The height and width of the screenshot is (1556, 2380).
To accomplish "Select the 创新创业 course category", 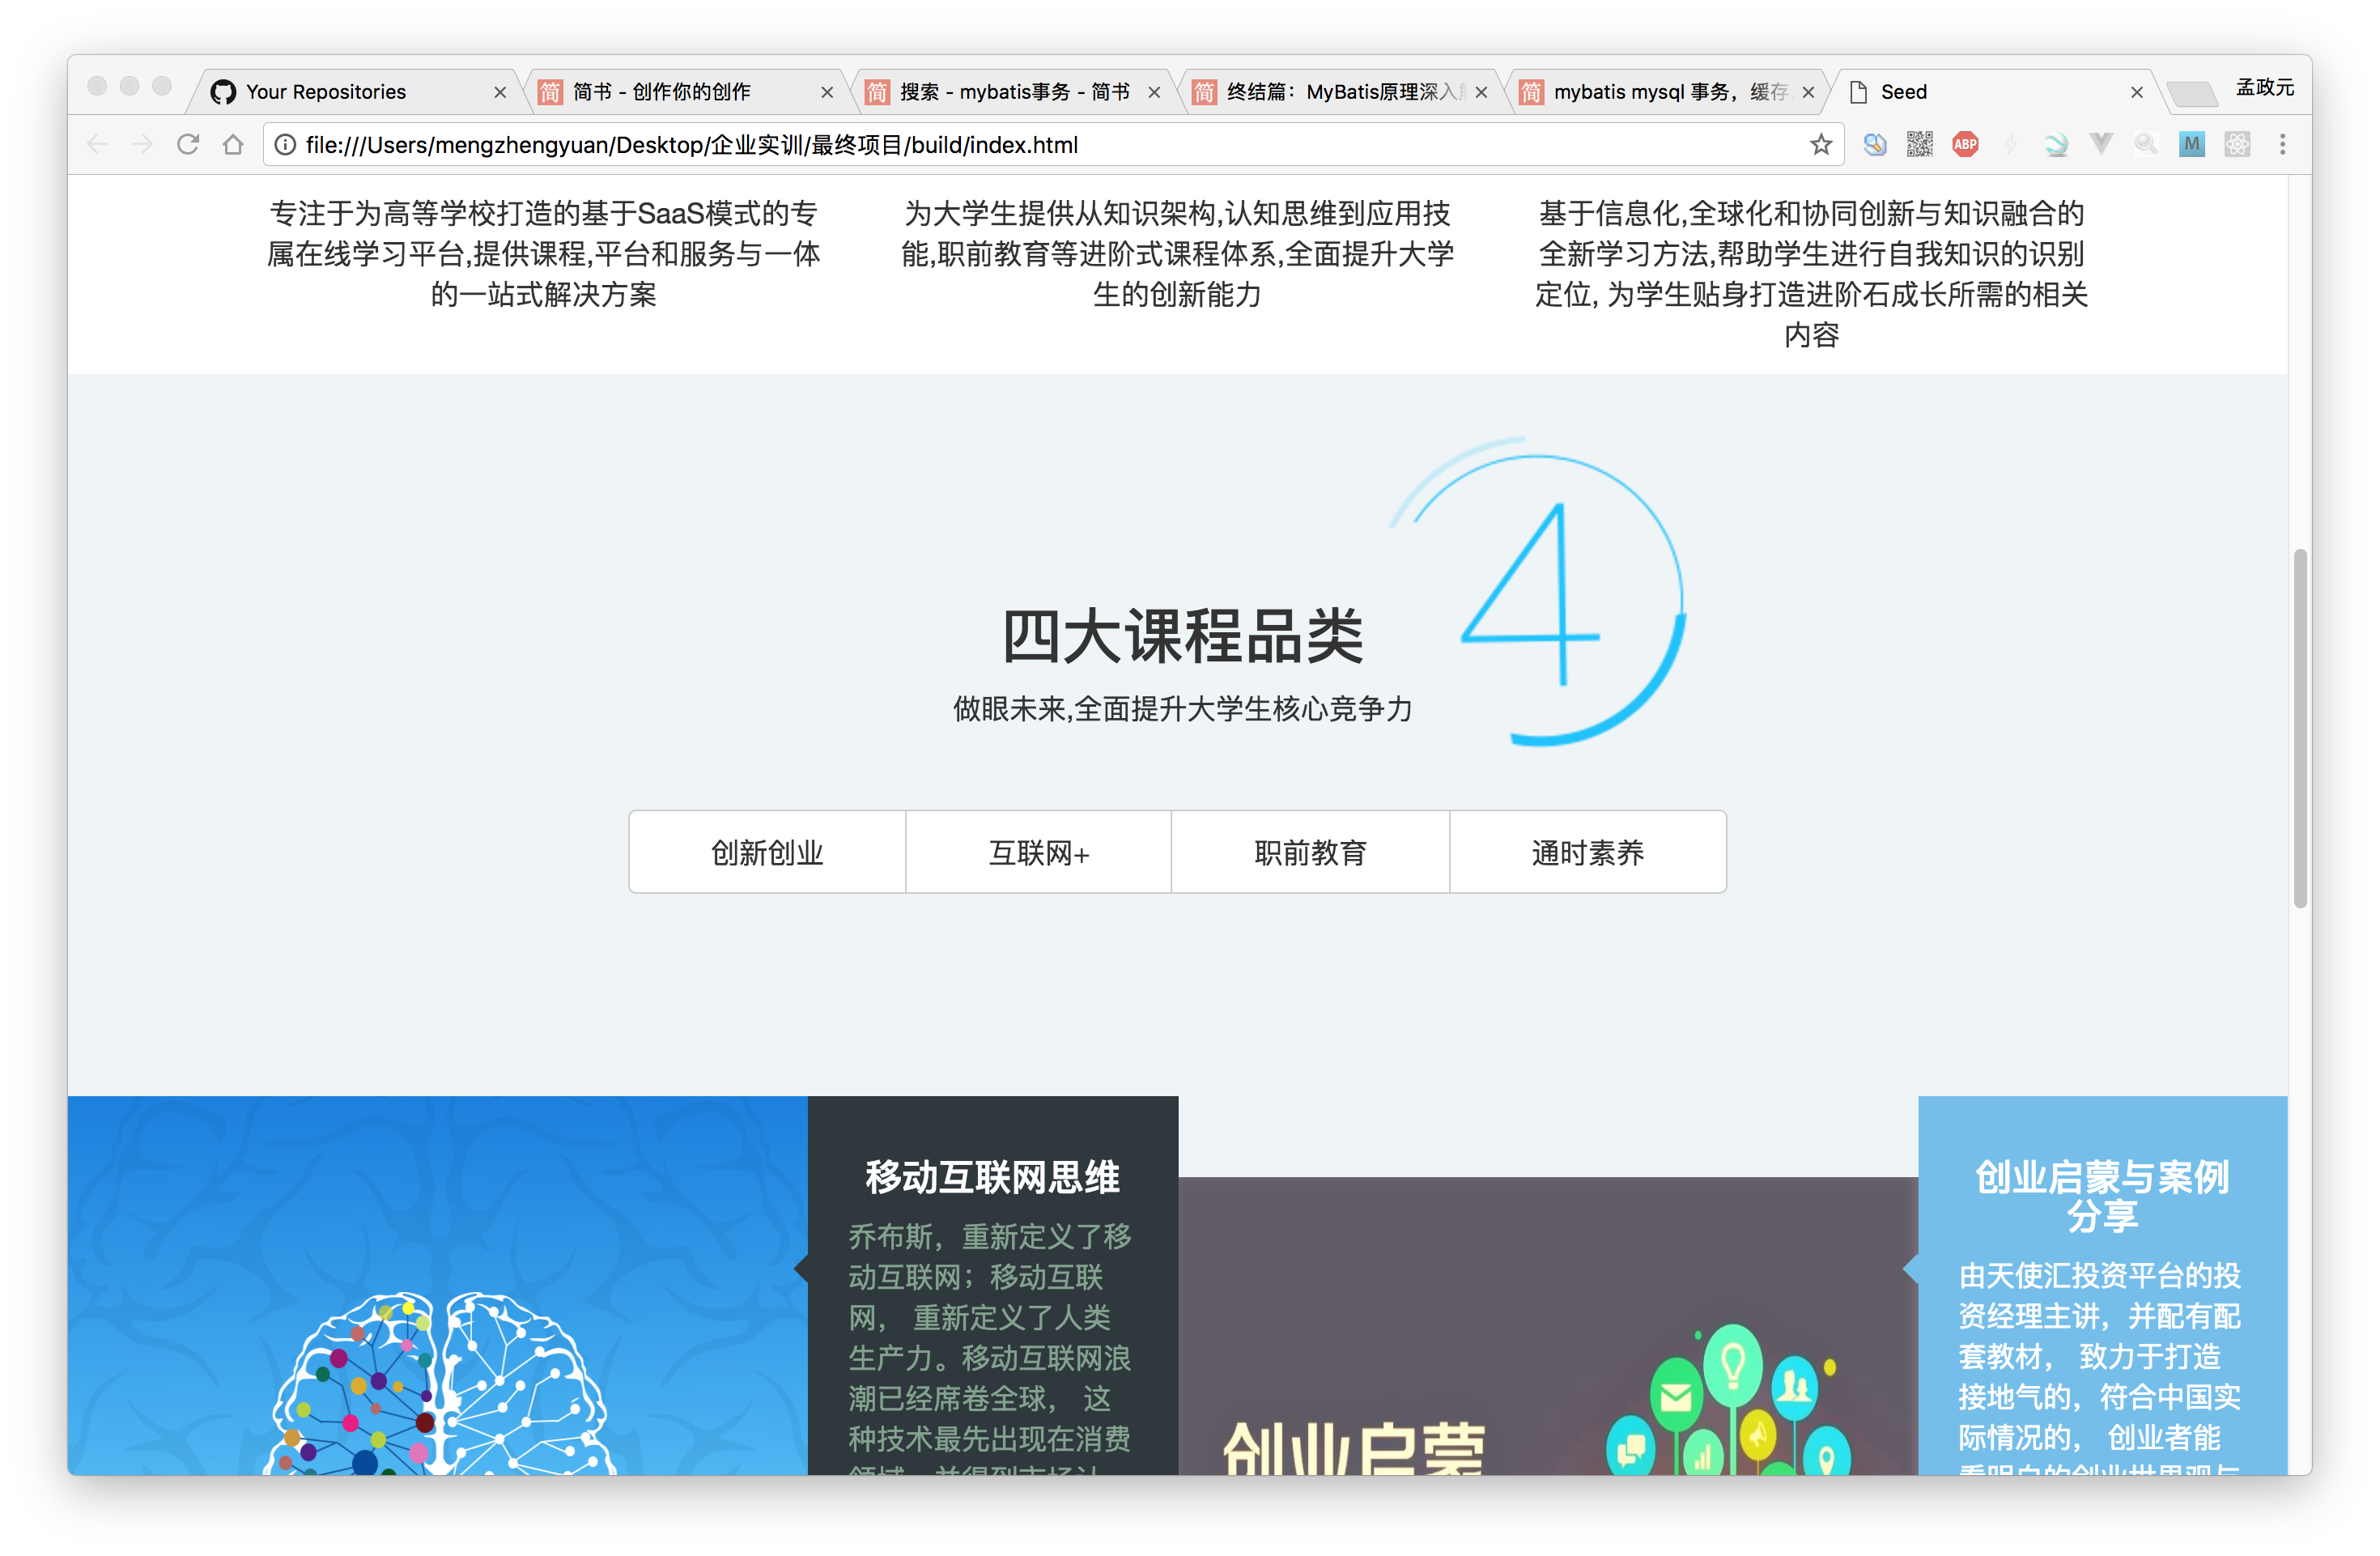I will 767,852.
